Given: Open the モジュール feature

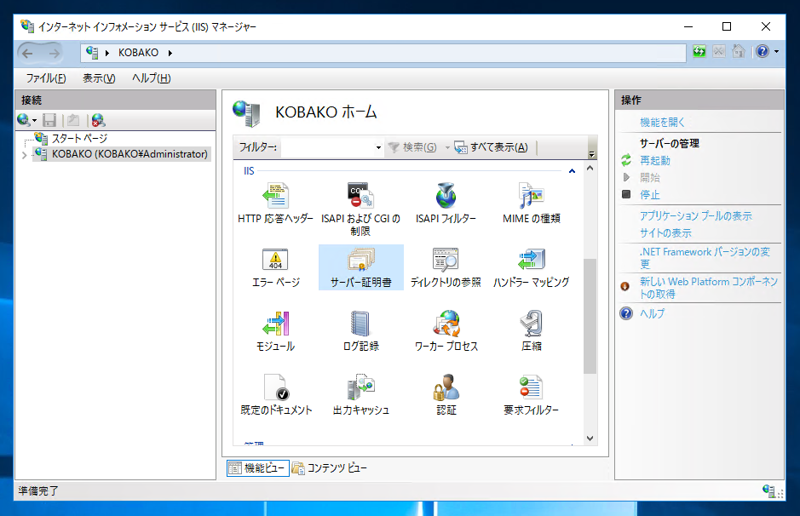Looking at the screenshot, I should tap(276, 331).
